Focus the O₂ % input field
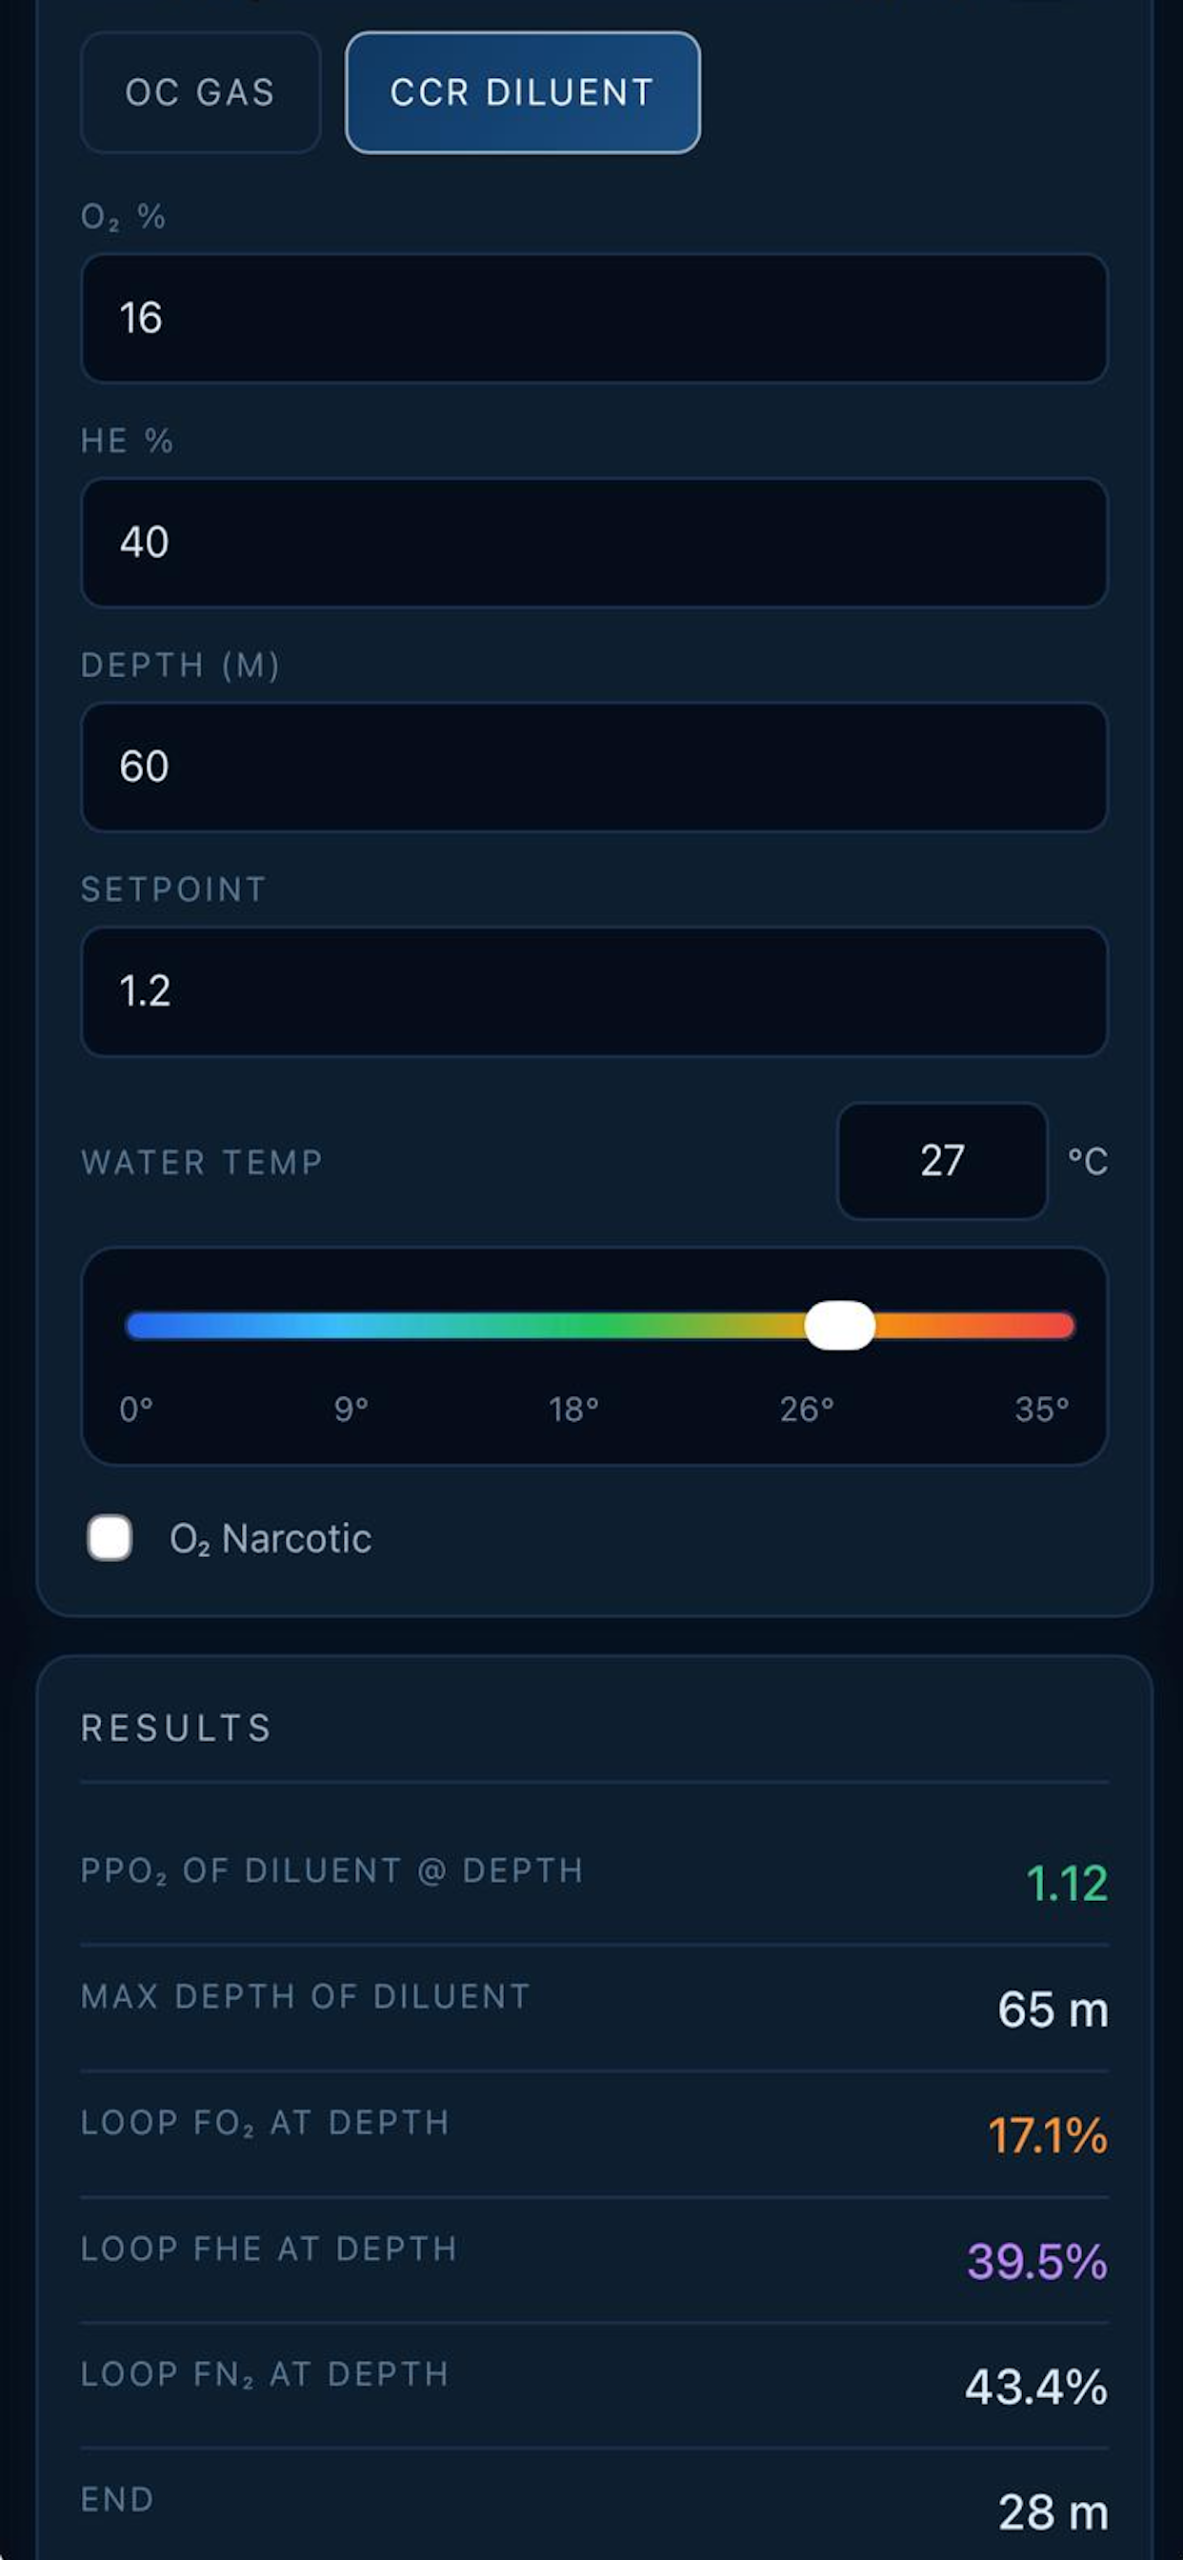The image size is (1183, 2560). point(594,318)
